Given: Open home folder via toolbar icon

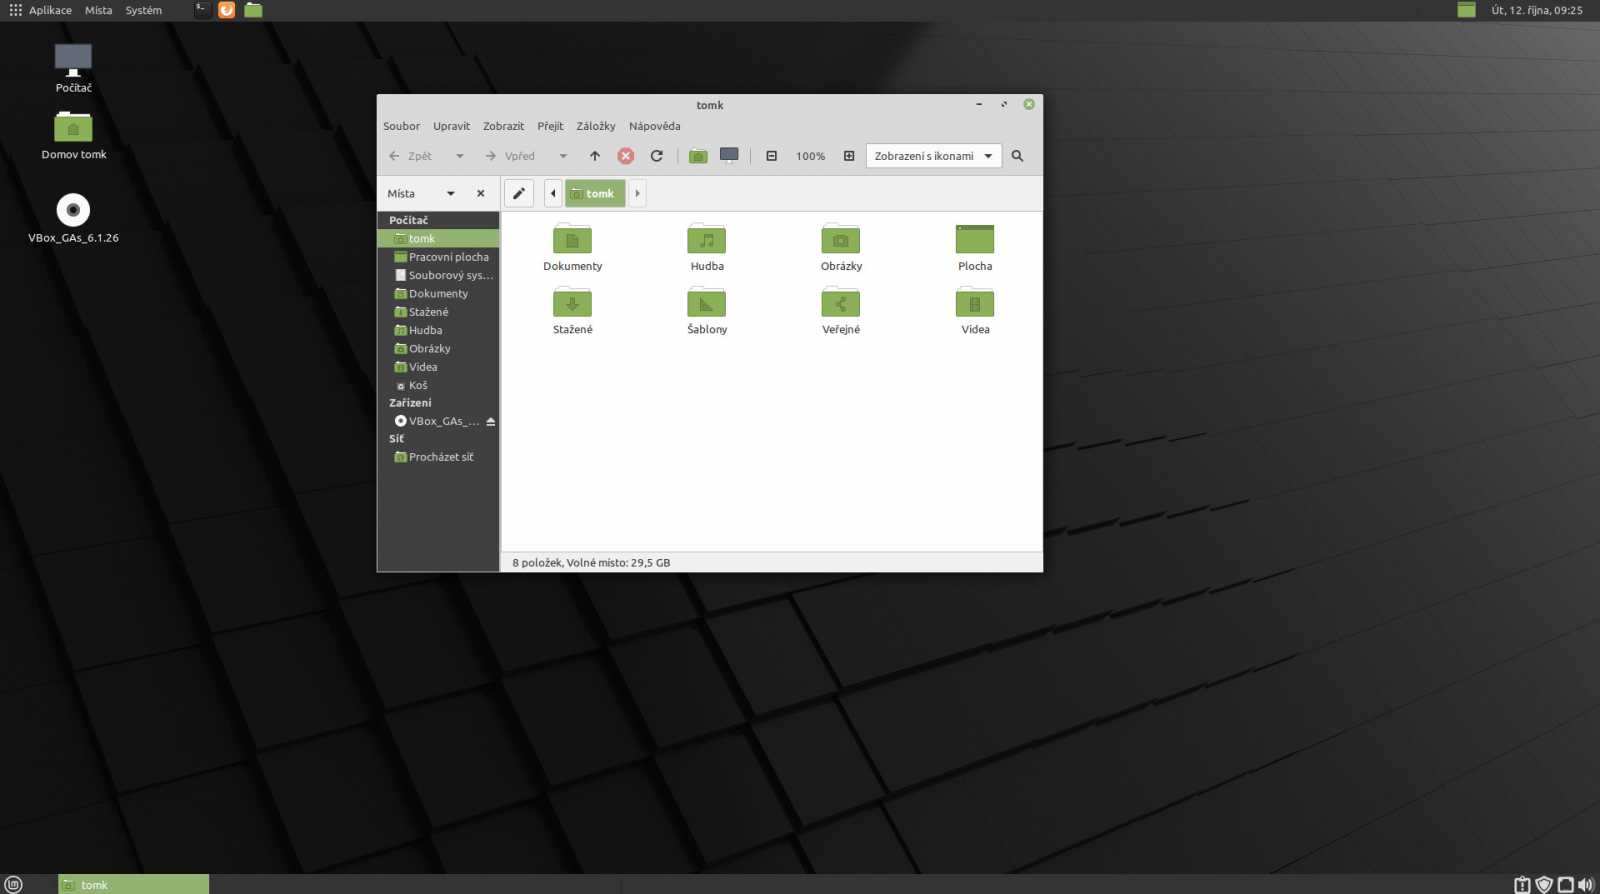Looking at the screenshot, I should 698,156.
